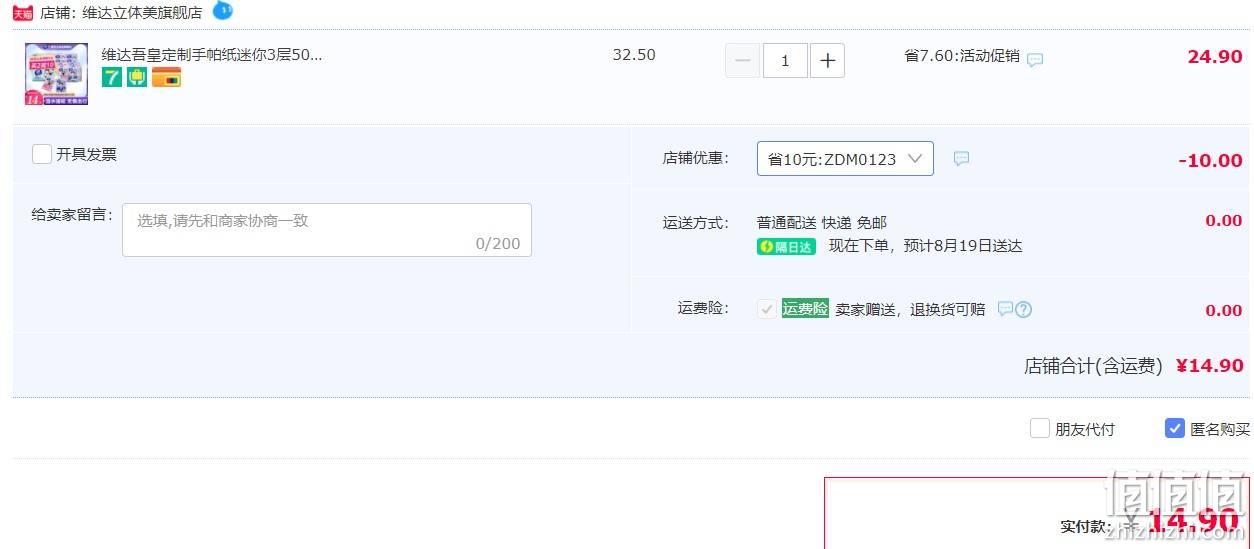
Task: Increase quantity with the plus button
Action: (827, 61)
